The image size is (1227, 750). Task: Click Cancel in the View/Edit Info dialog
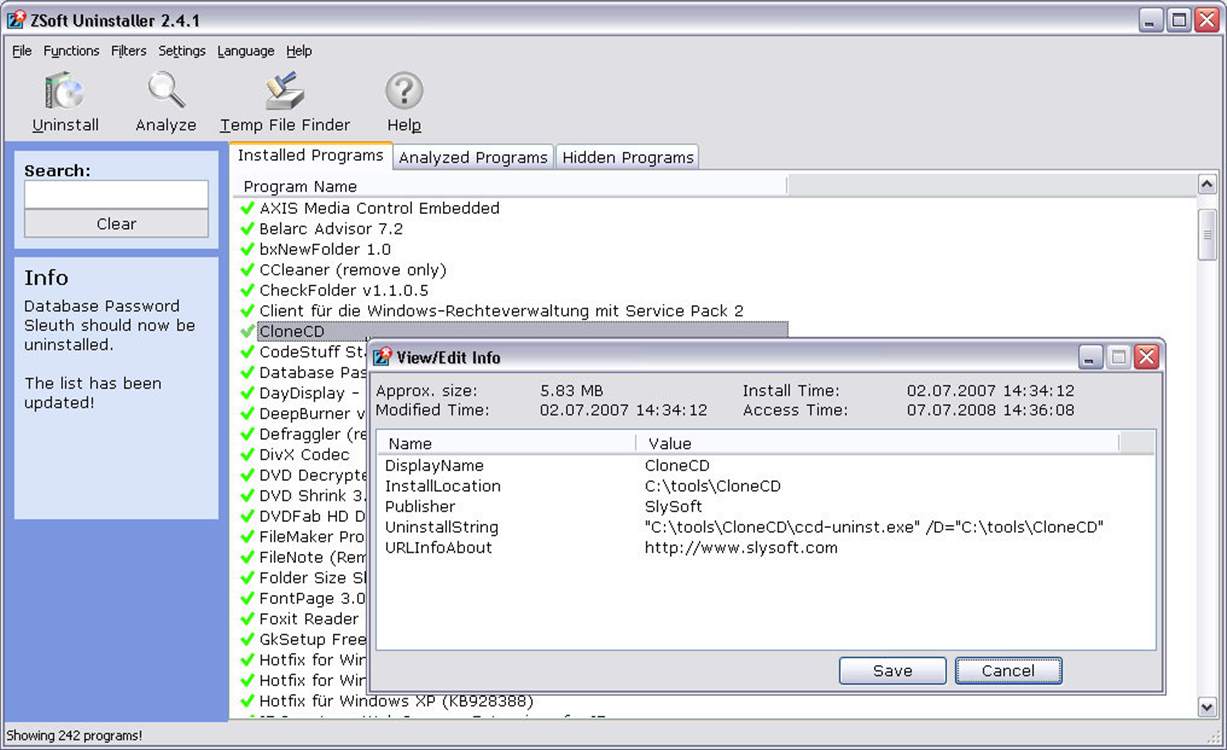click(1008, 671)
